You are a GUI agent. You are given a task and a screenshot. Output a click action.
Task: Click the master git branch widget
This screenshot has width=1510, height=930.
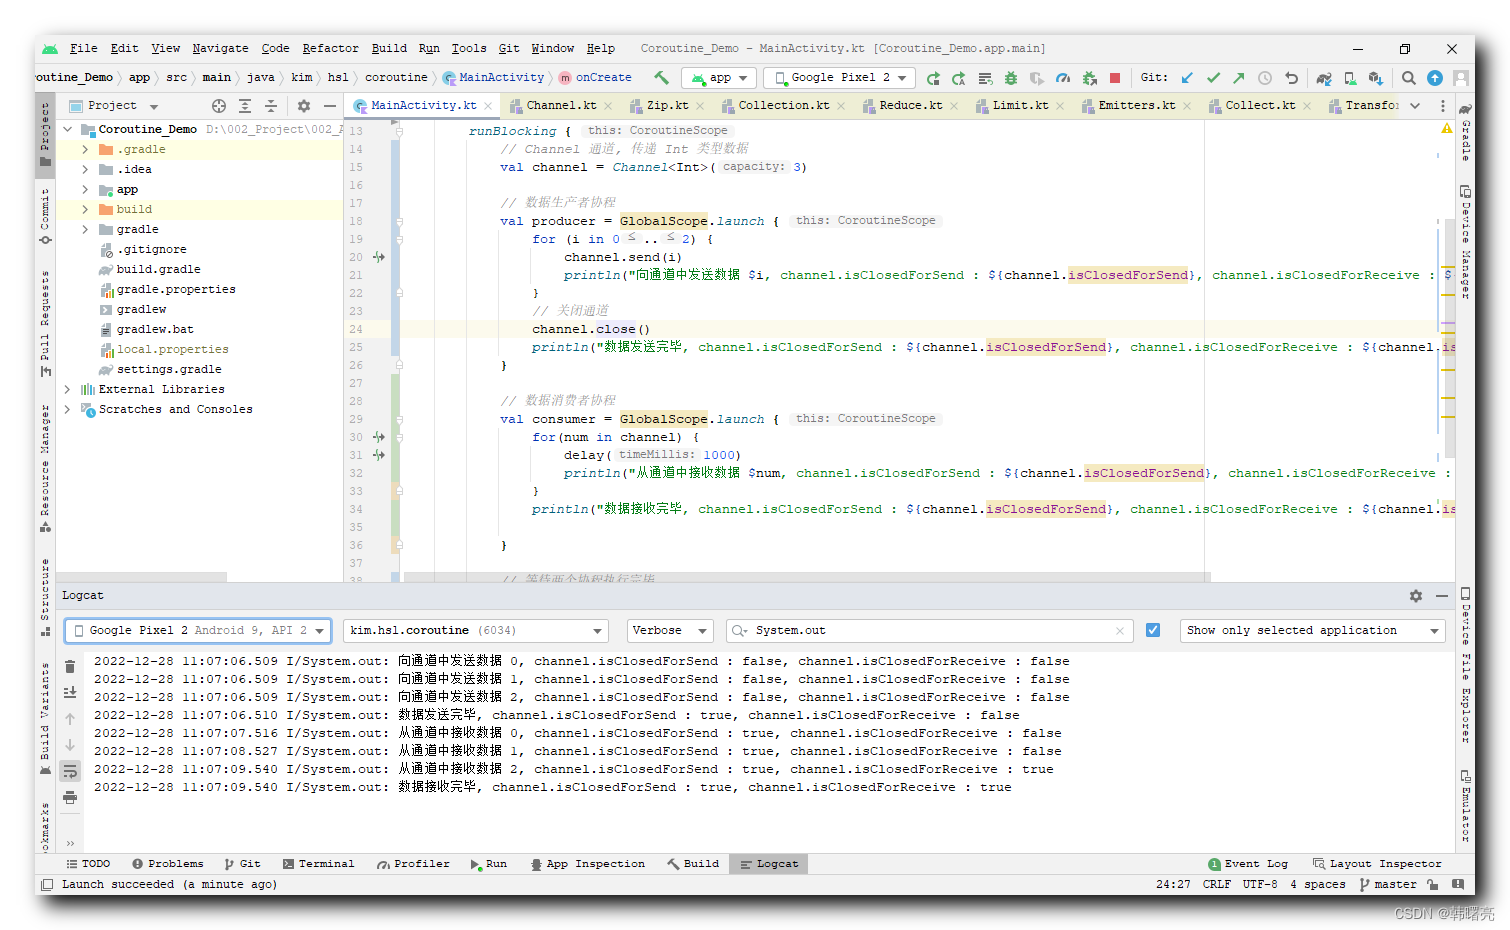(1388, 885)
